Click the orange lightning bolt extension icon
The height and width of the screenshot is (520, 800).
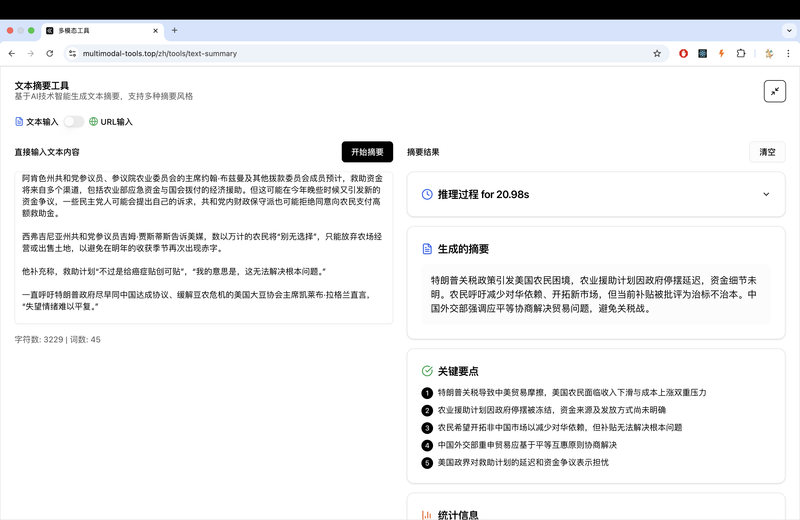pyautogui.click(x=722, y=53)
